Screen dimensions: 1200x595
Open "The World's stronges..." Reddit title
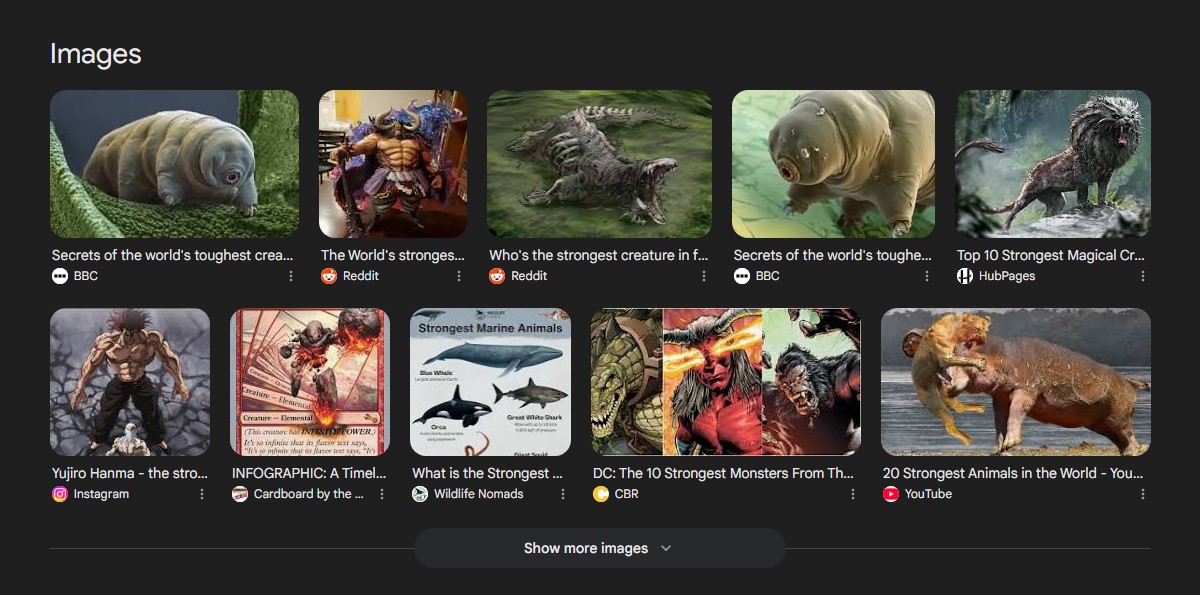[x=393, y=255]
